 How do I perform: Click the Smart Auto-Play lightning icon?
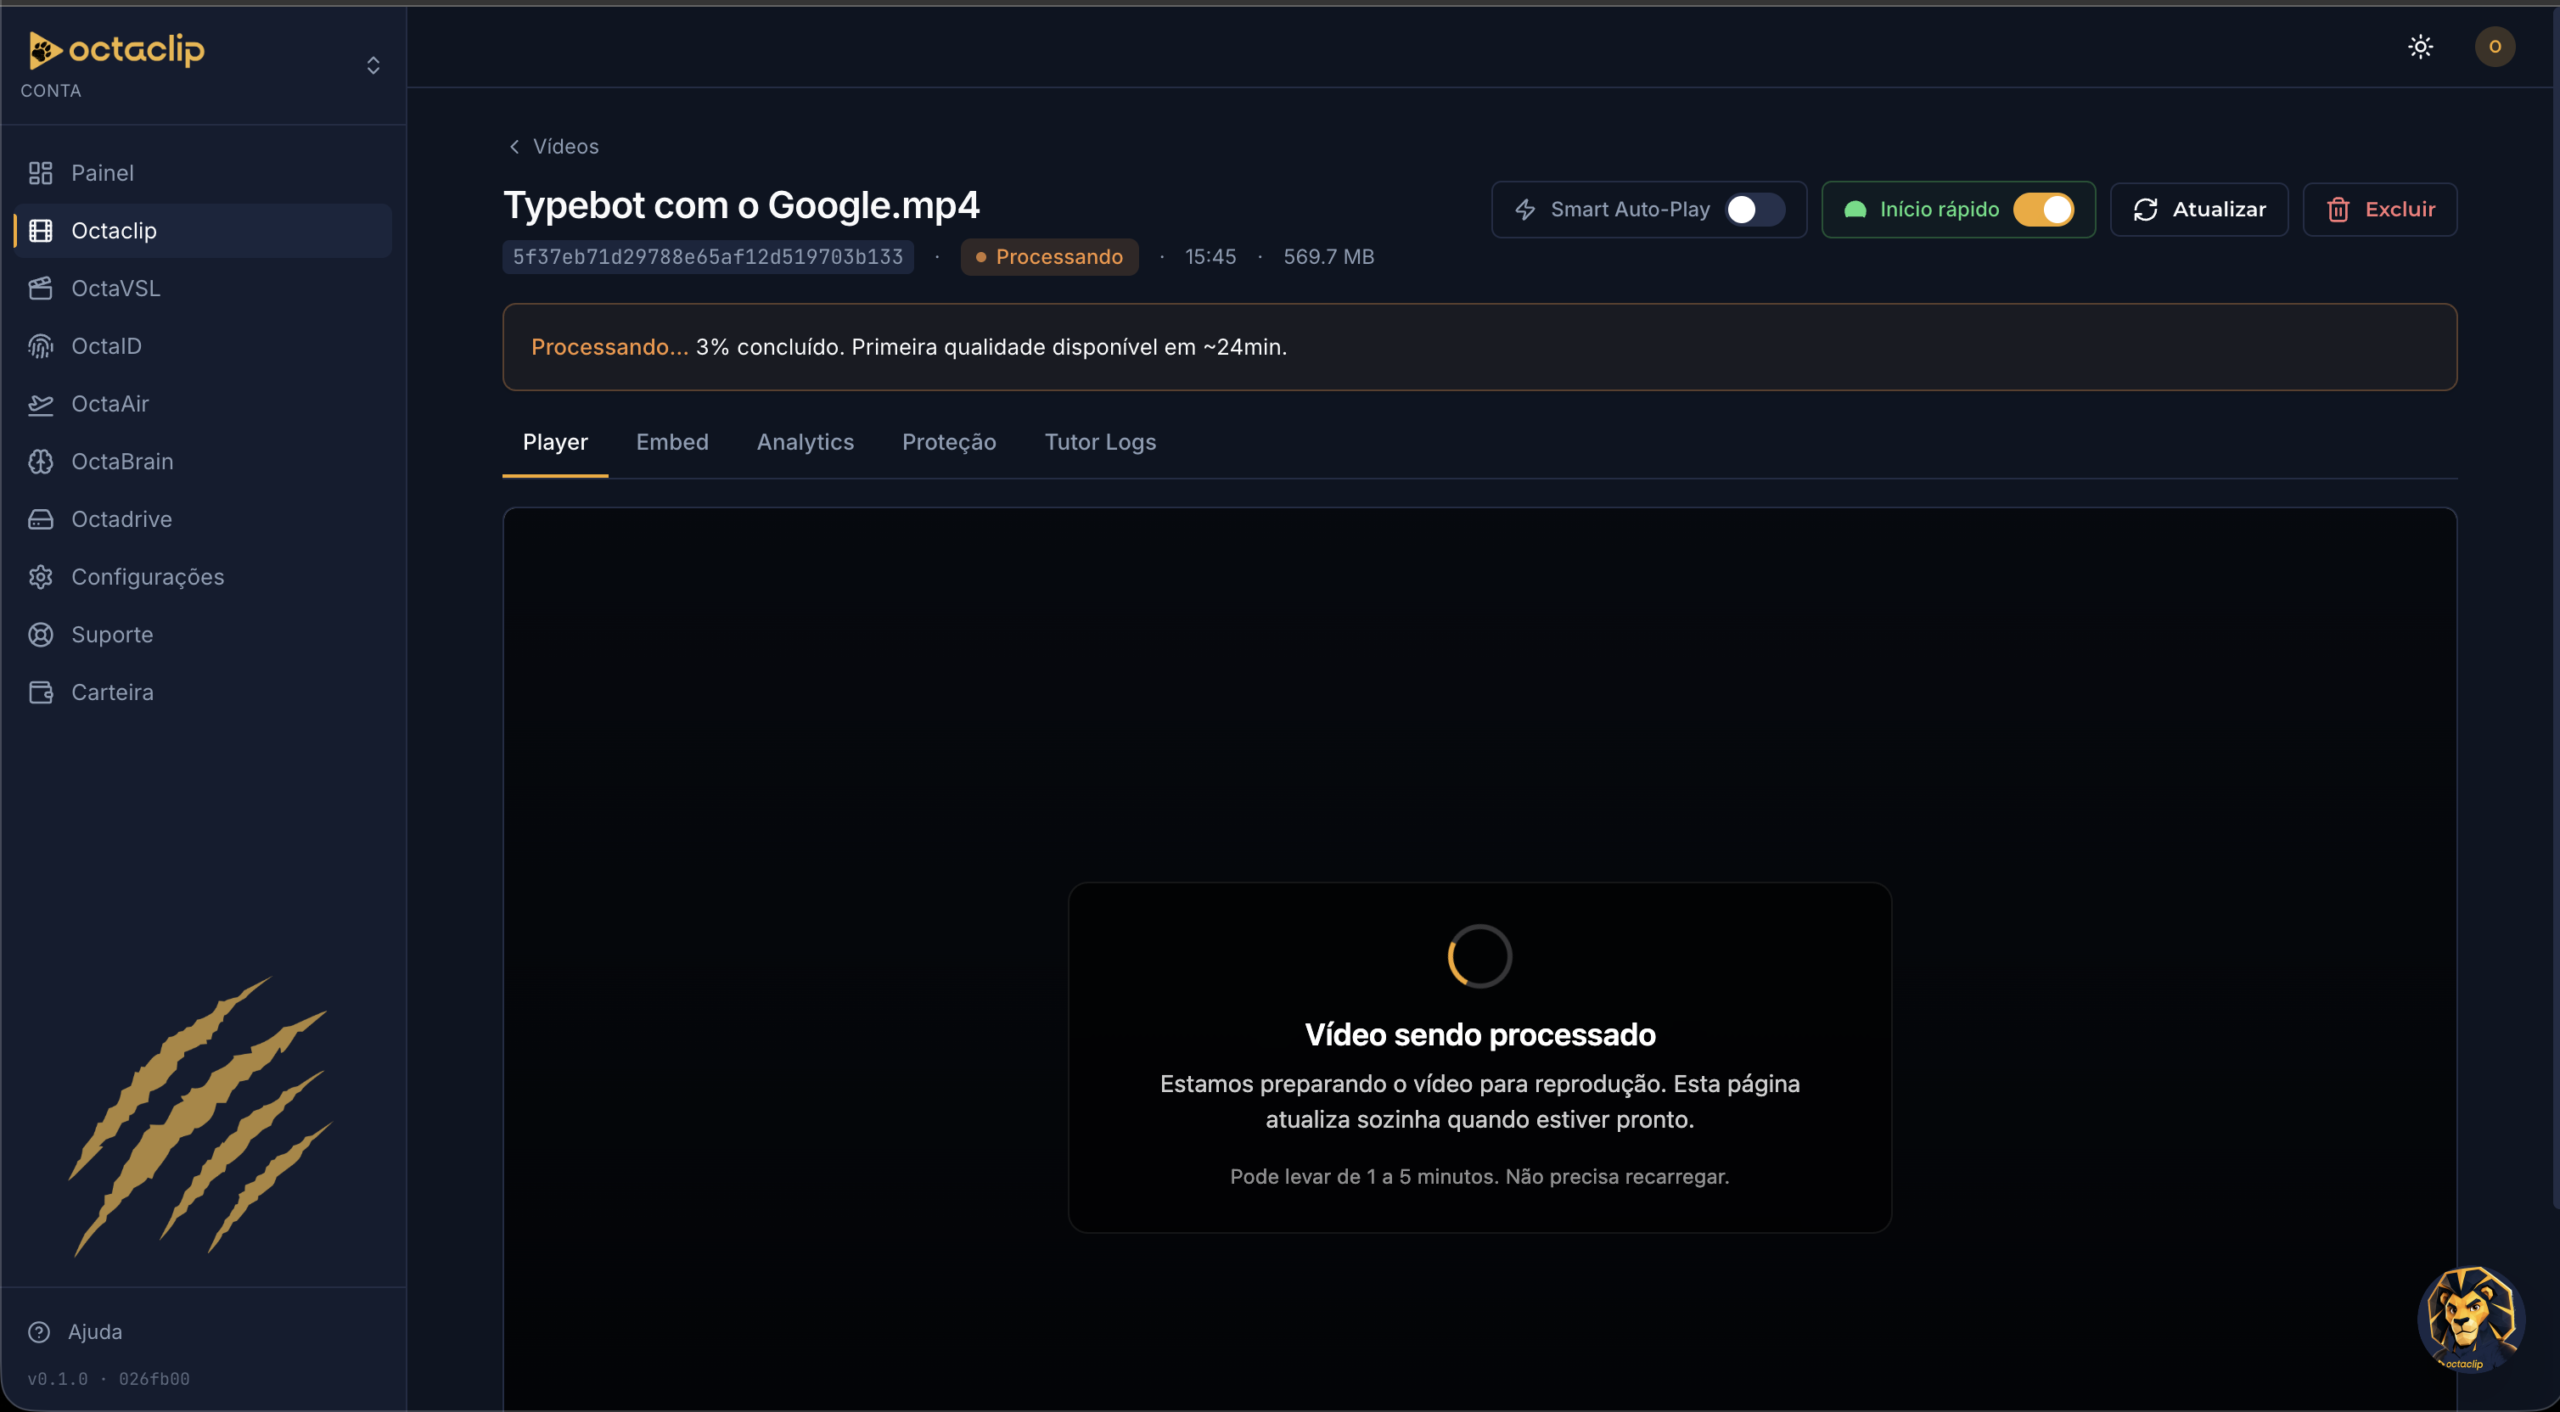(1525, 210)
